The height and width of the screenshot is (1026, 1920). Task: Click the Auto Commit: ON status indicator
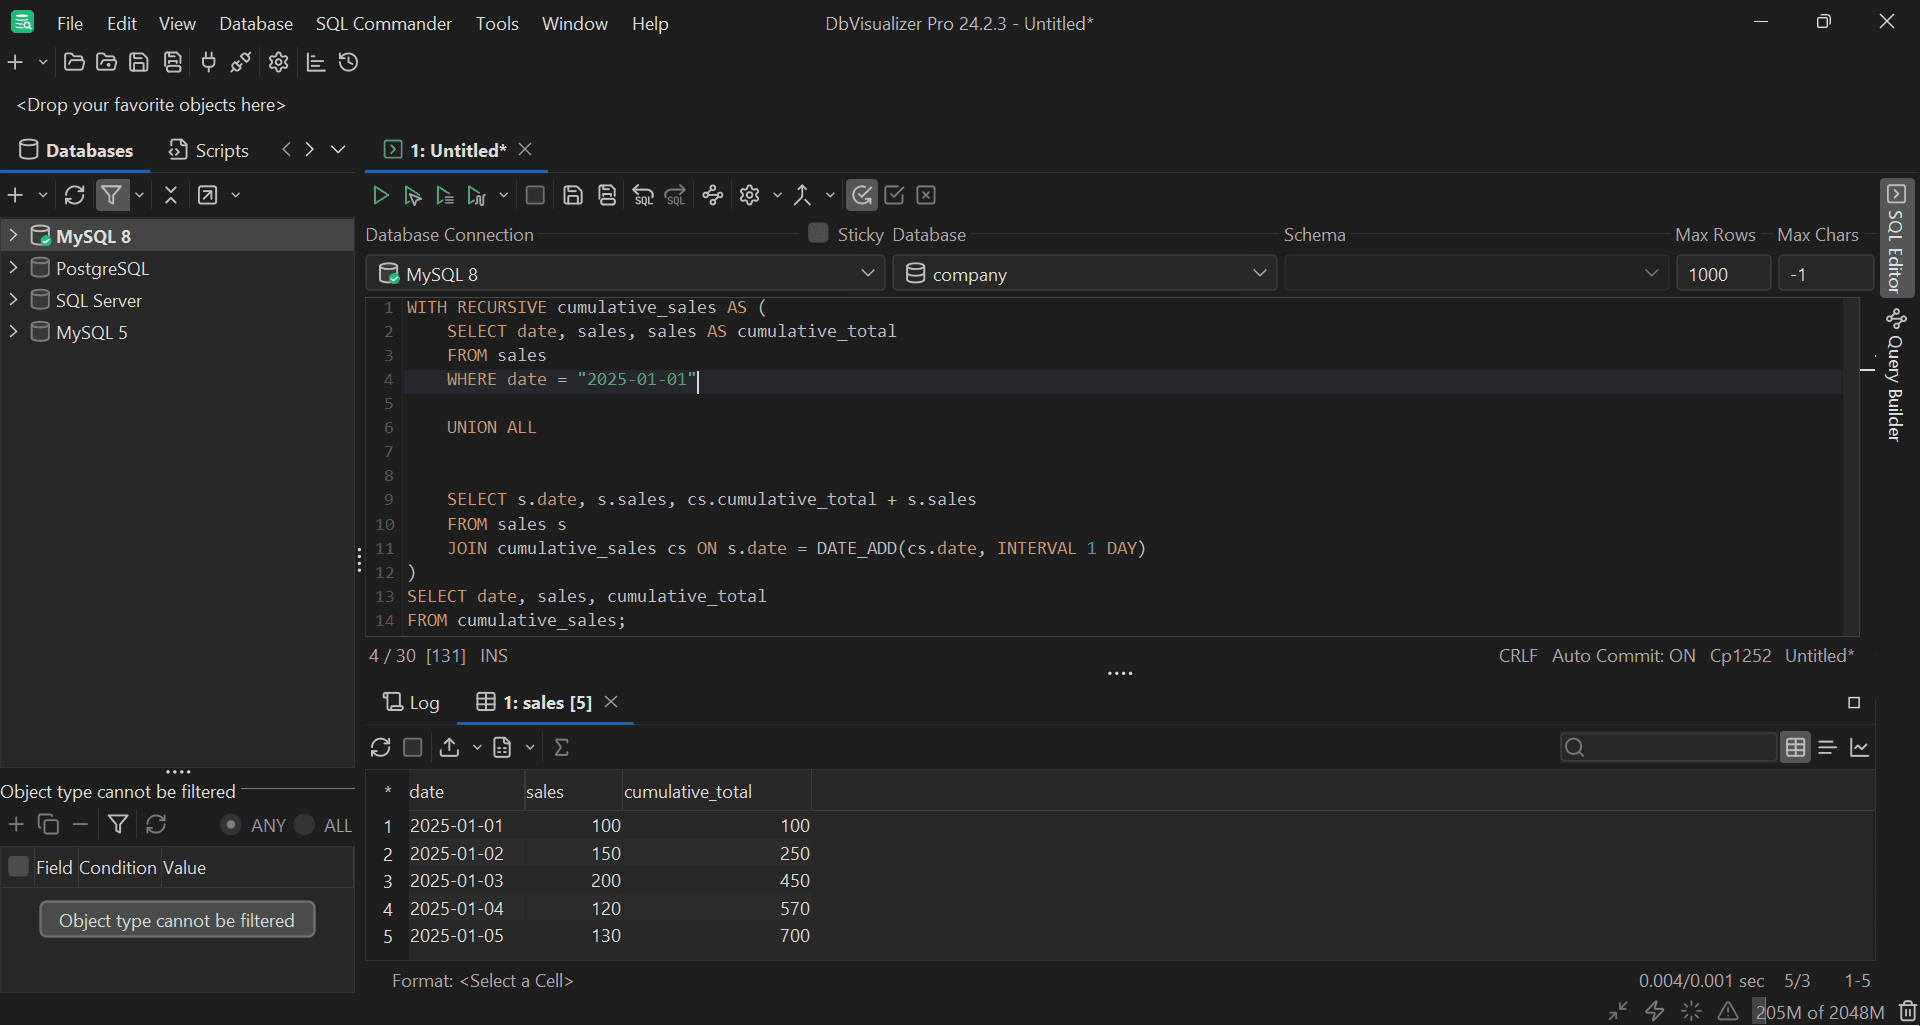1622,655
